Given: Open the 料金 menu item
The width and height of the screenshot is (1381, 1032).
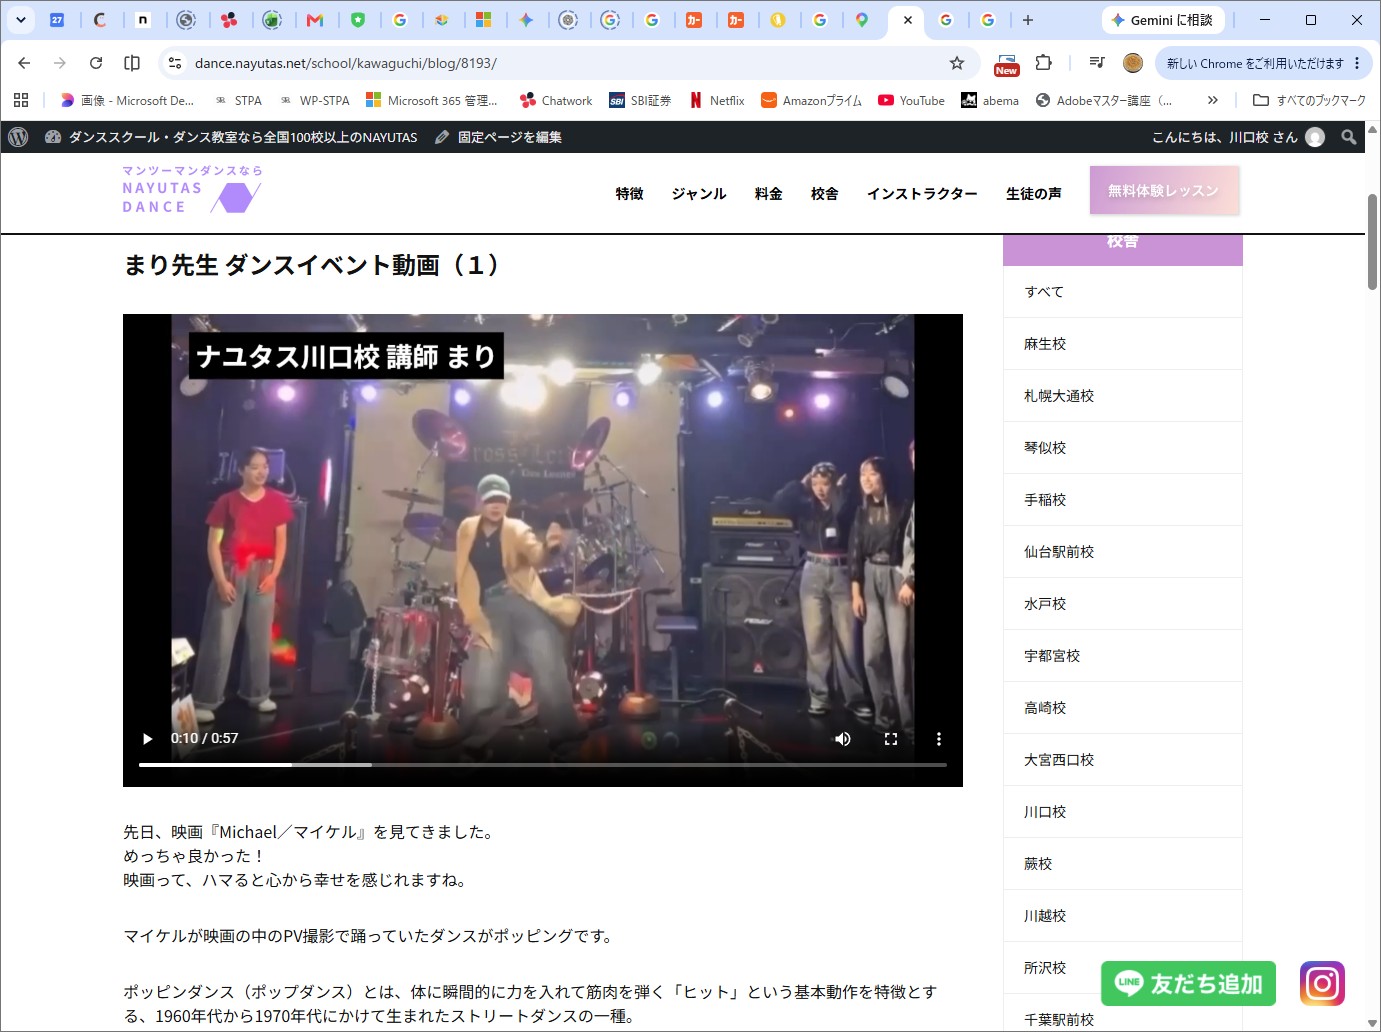Looking at the screenshot, I should pyautogui.click(x=768, y=194).
